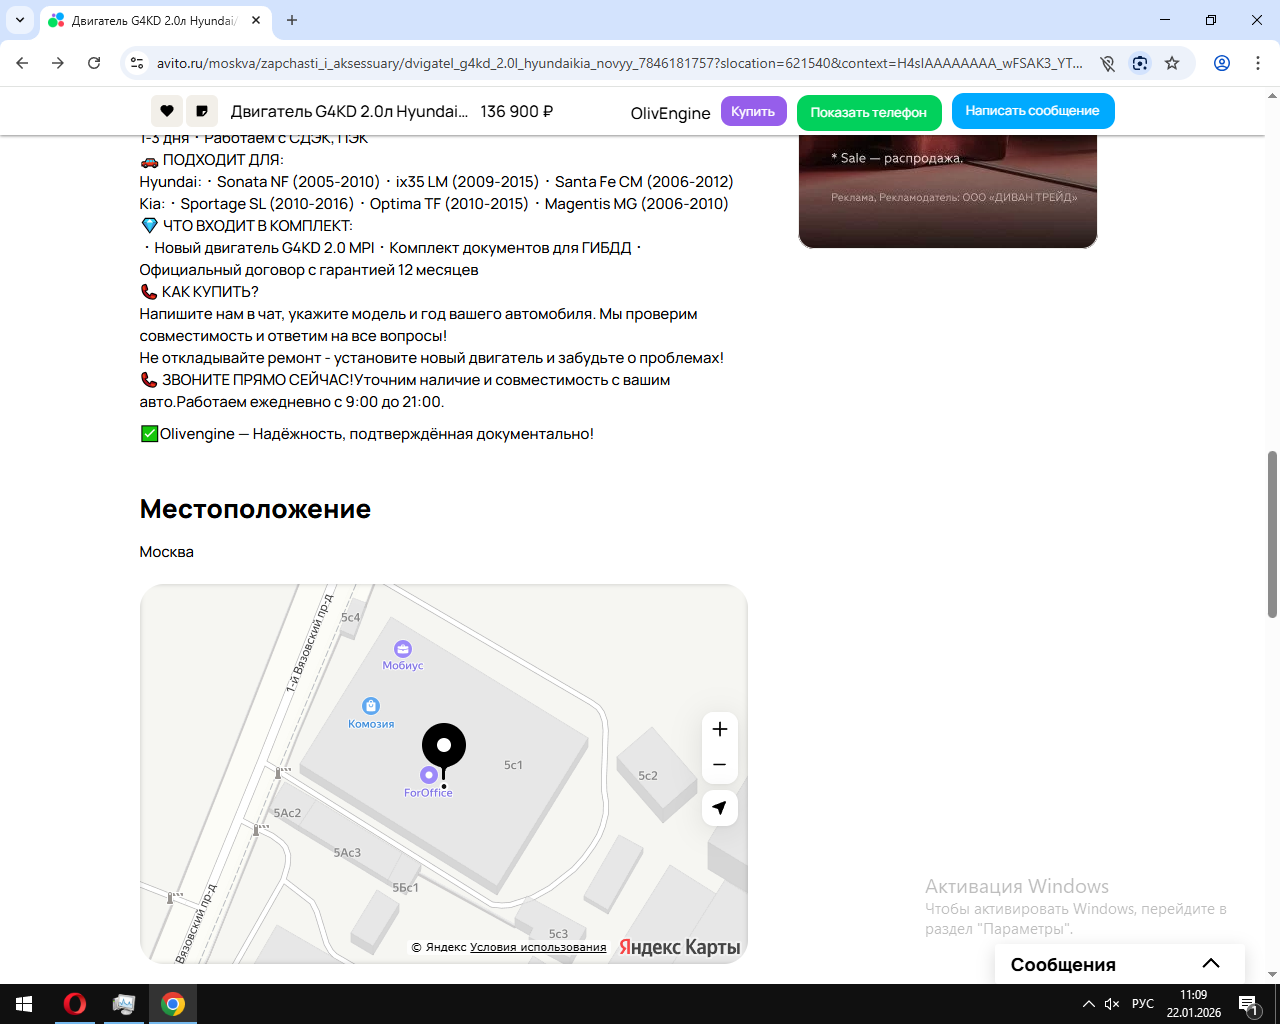The image size is (1280, 1024).
Task: Reload the Avito page
Action: click(94, 63)
